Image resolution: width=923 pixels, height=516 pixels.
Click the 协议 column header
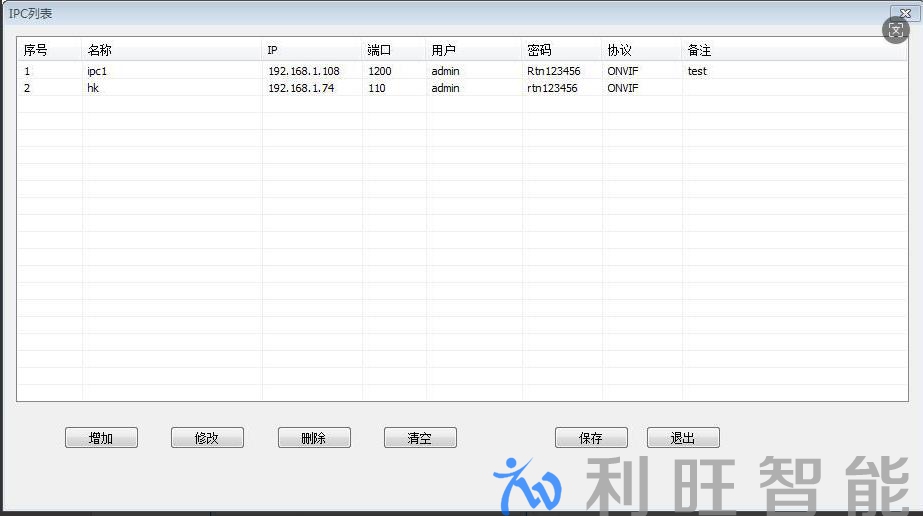[641, 50]
